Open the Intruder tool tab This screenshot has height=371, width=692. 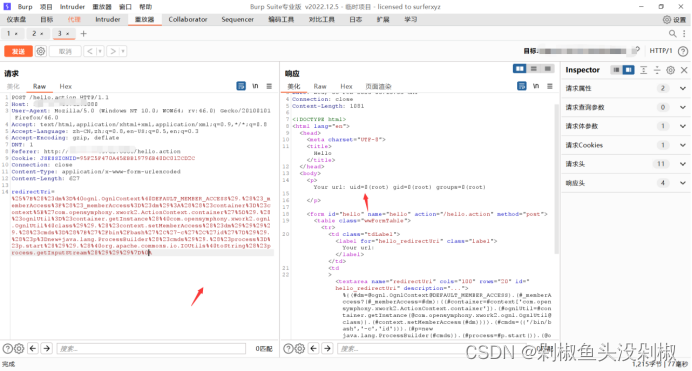(x=108, y=19)
